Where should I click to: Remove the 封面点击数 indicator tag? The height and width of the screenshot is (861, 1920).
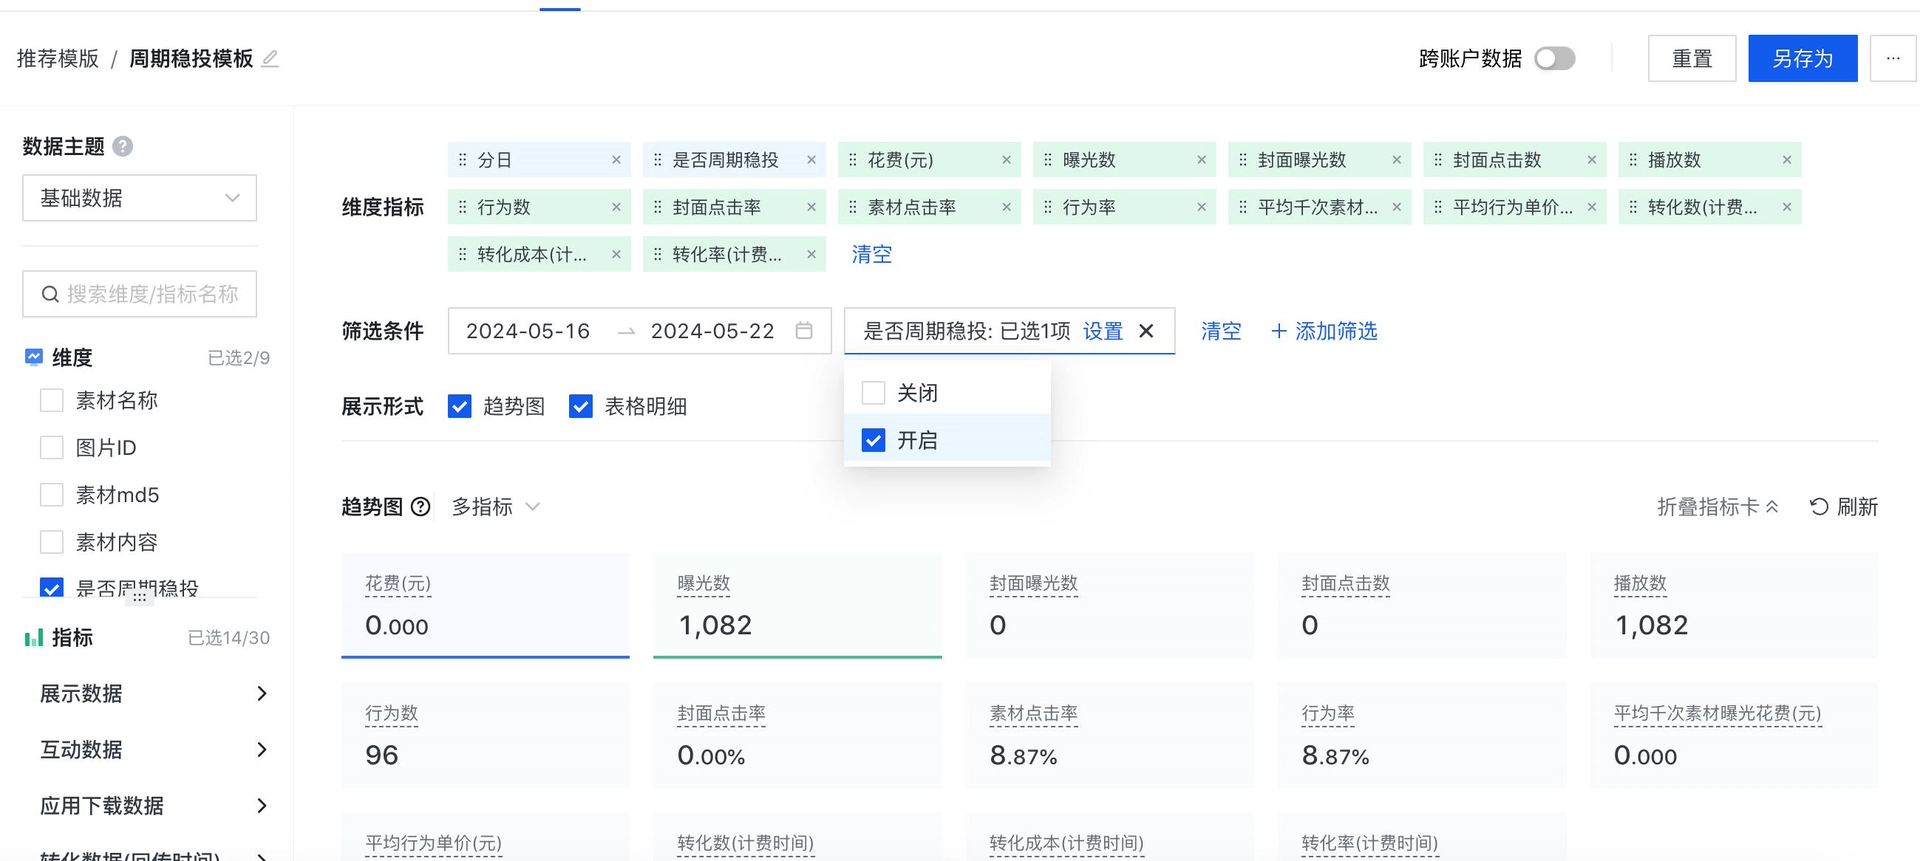coord(1591,160)
